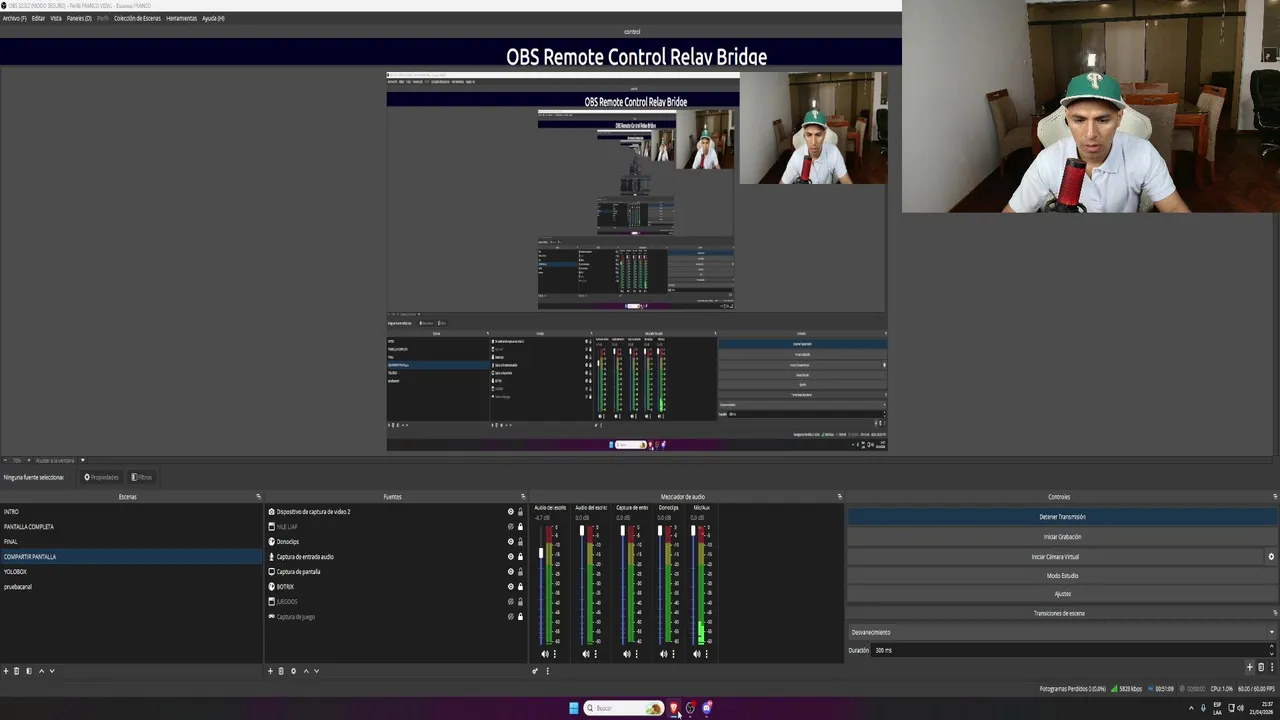The image size is (1280, 720).
Task: Click Iniciar Grabación button
Action: pyautogui.click(x=1062, y=537)
